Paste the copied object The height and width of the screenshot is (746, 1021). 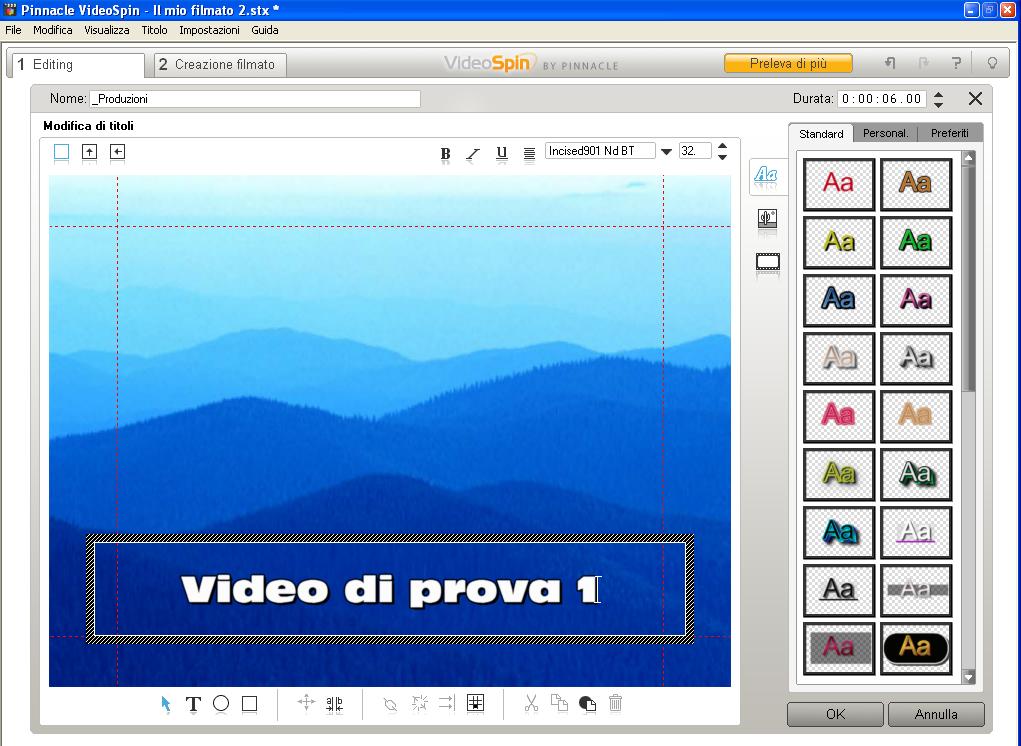pyautogui.click(x=587, y=704)
